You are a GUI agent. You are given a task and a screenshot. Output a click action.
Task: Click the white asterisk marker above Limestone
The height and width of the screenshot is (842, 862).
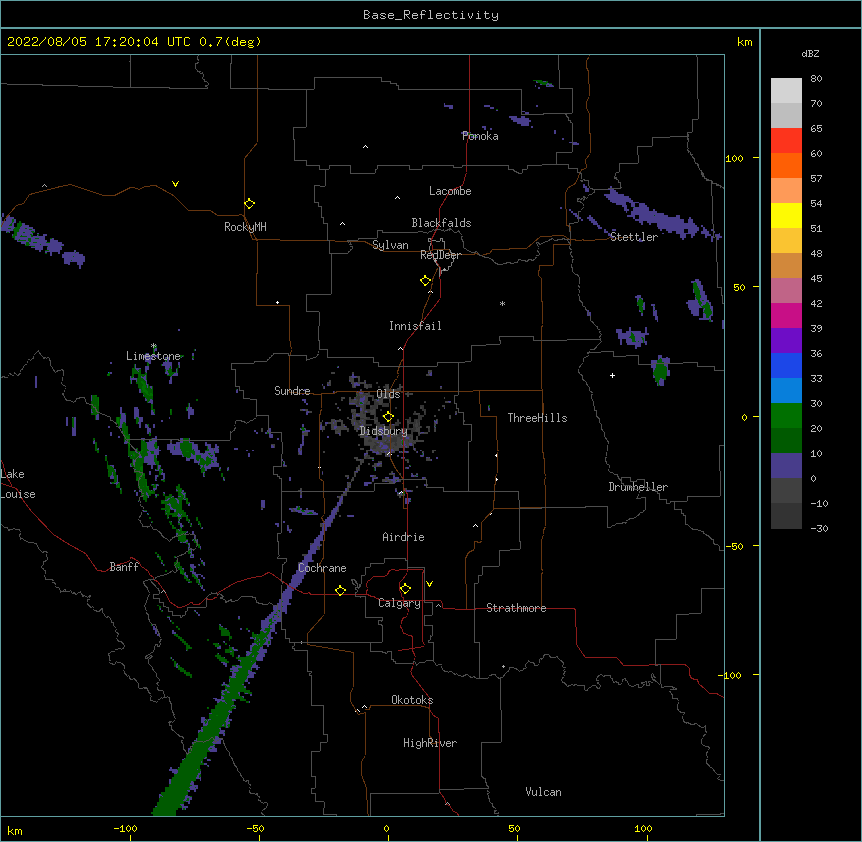(x=154, y=346)
